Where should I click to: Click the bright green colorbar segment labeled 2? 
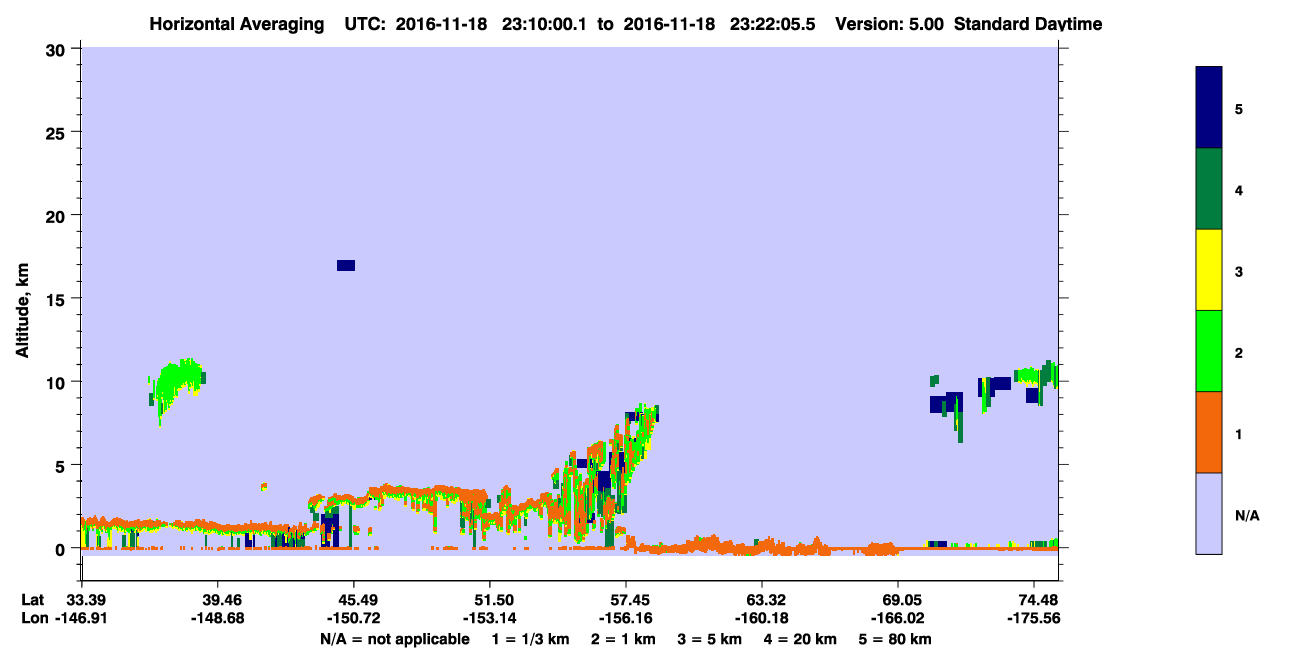[1209, 351]
